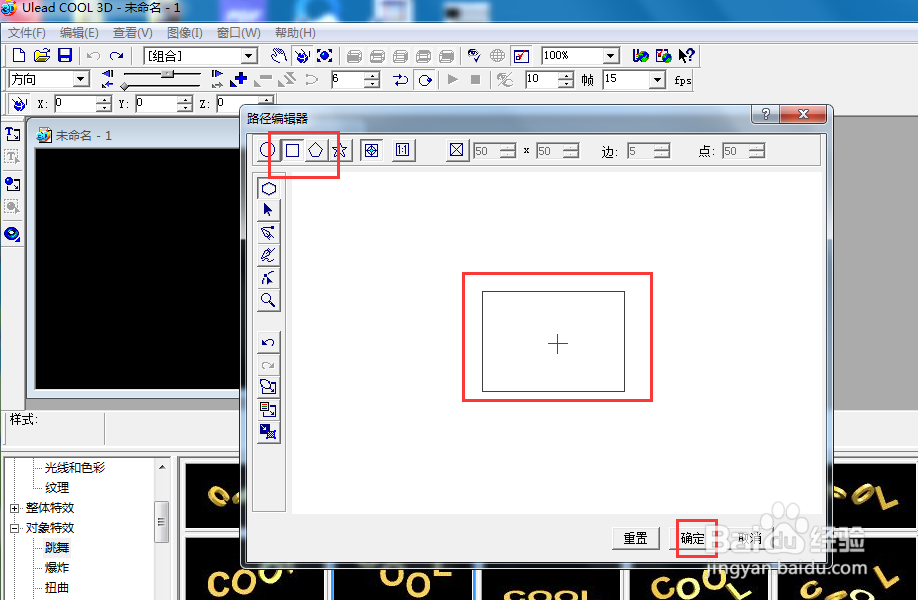Click the play animation button
The height and width of the screenshot is (600, 918).
[x=452, y=79]
